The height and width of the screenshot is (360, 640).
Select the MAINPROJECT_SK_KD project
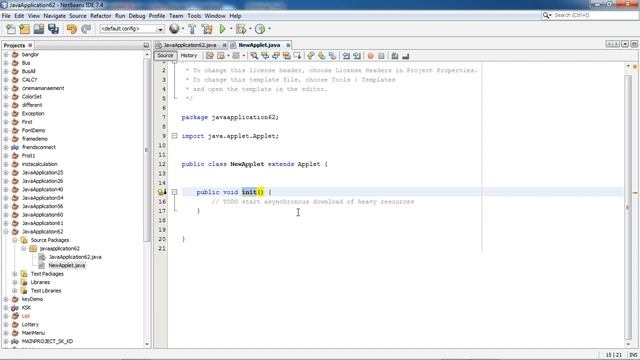pos(47,341)
